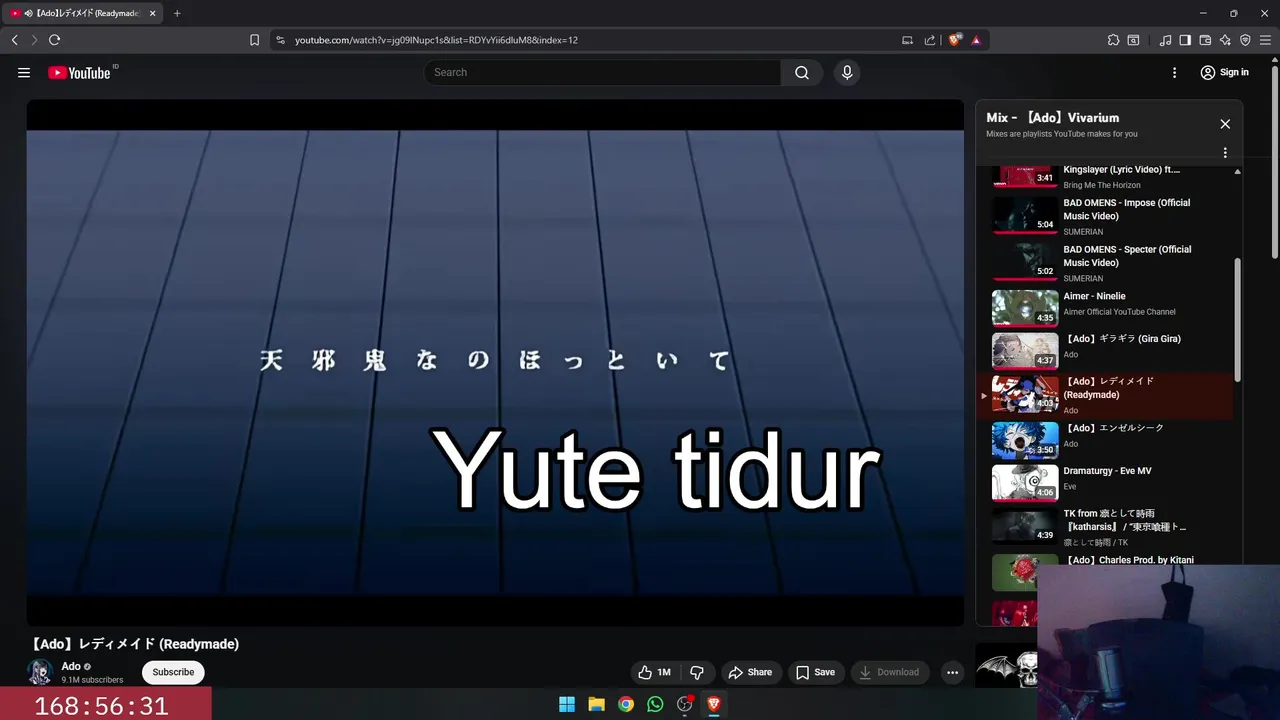Open a new browser tab

coord(177,13)
